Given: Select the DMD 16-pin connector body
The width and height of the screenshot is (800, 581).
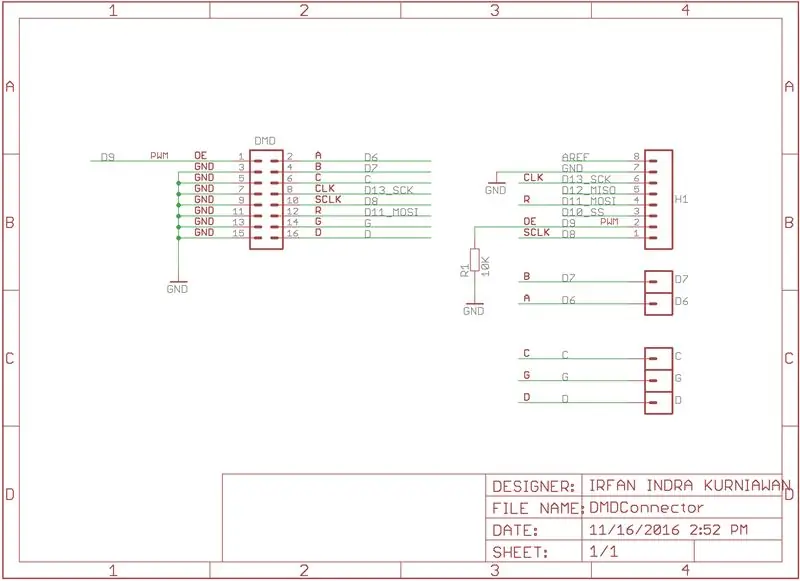Looking at the screenshot, I should point(266,199).
